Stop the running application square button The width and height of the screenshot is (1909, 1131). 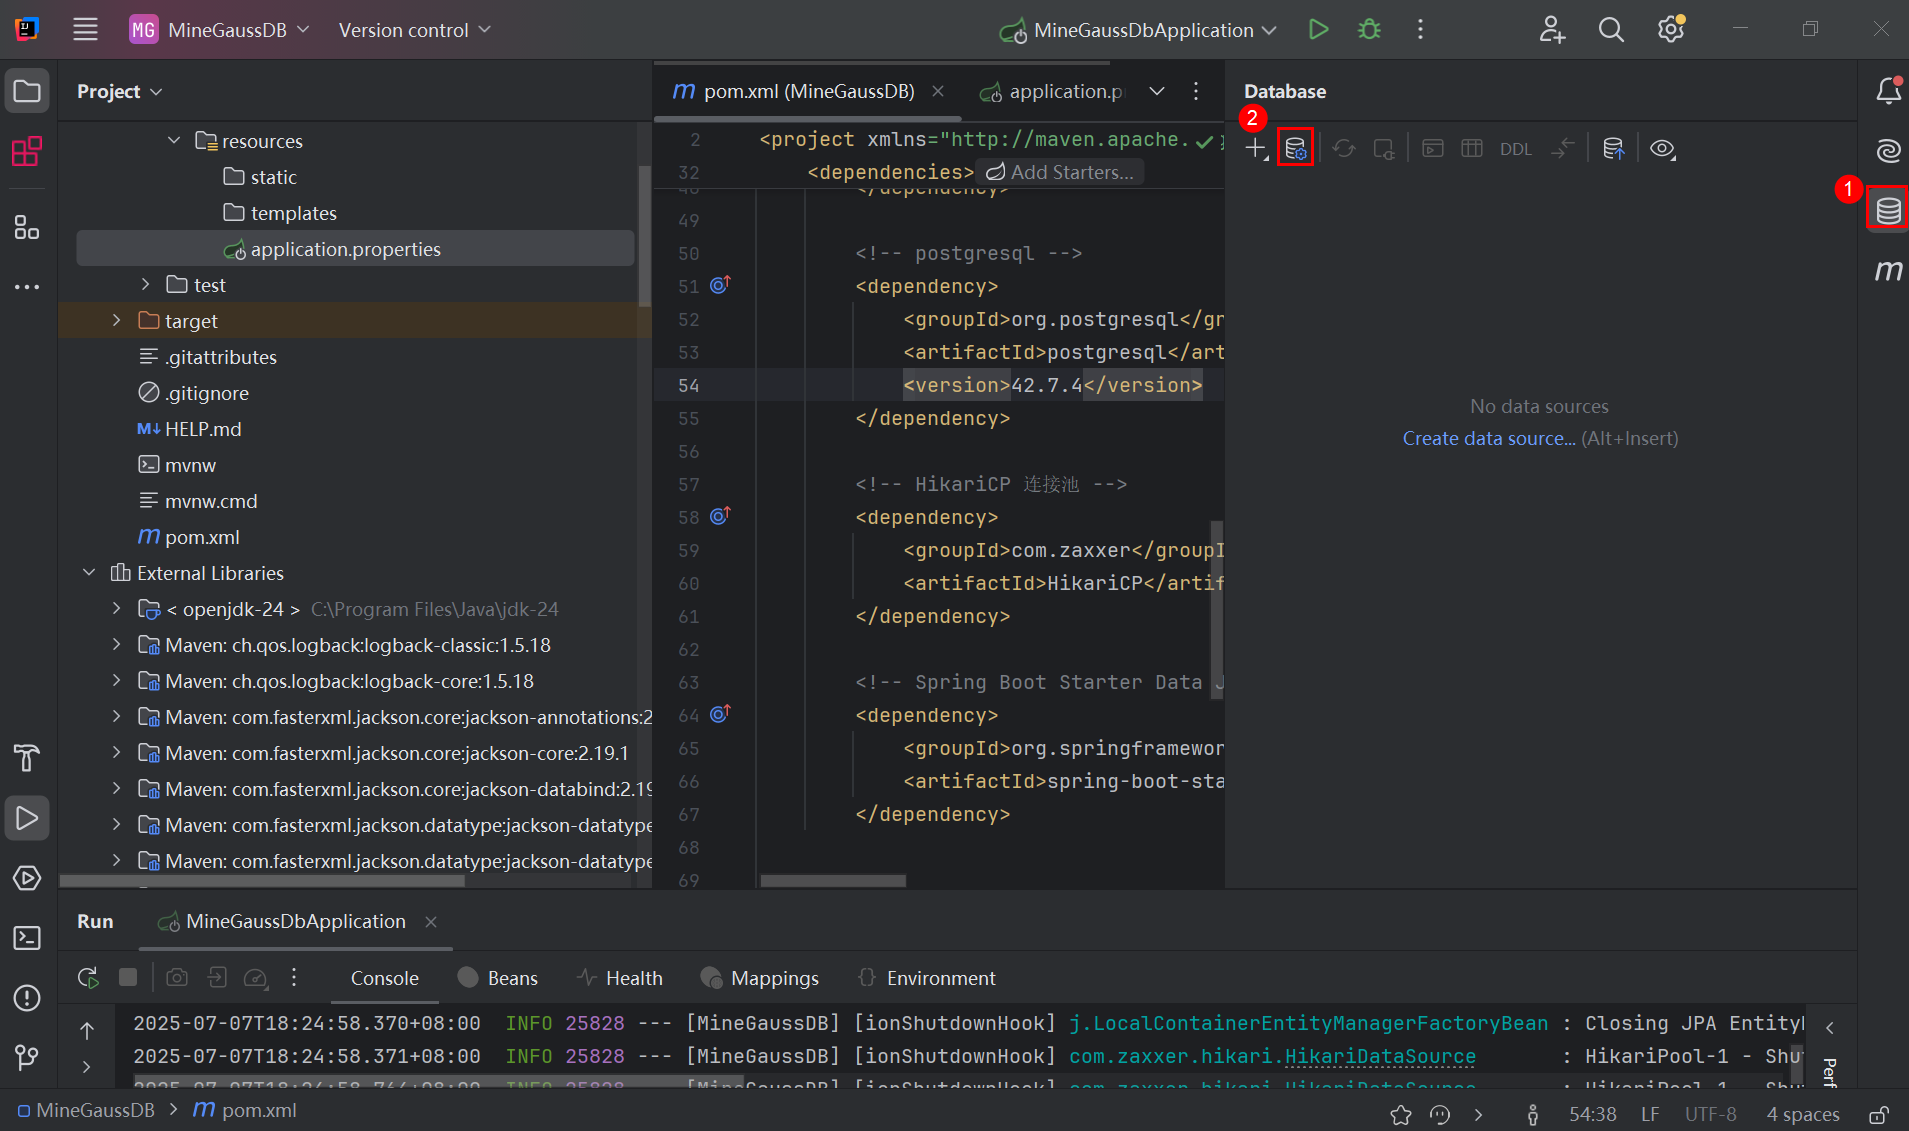(x=128, y=977)
